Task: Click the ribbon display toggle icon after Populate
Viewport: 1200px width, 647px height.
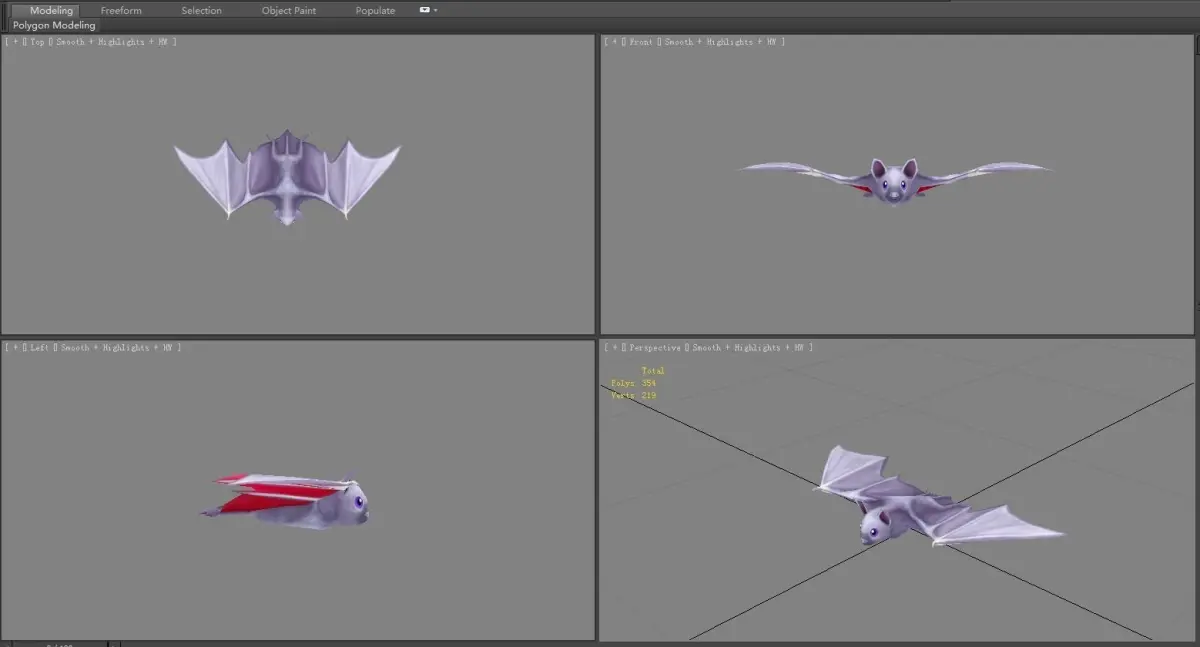Action: [426, 10]
